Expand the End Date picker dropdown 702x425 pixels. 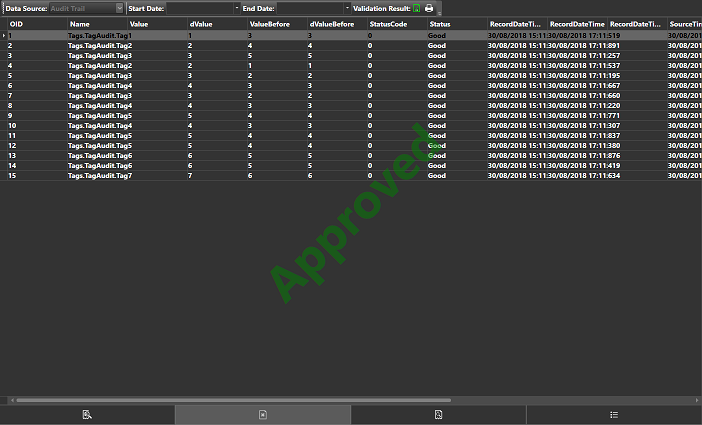point(347,8)
